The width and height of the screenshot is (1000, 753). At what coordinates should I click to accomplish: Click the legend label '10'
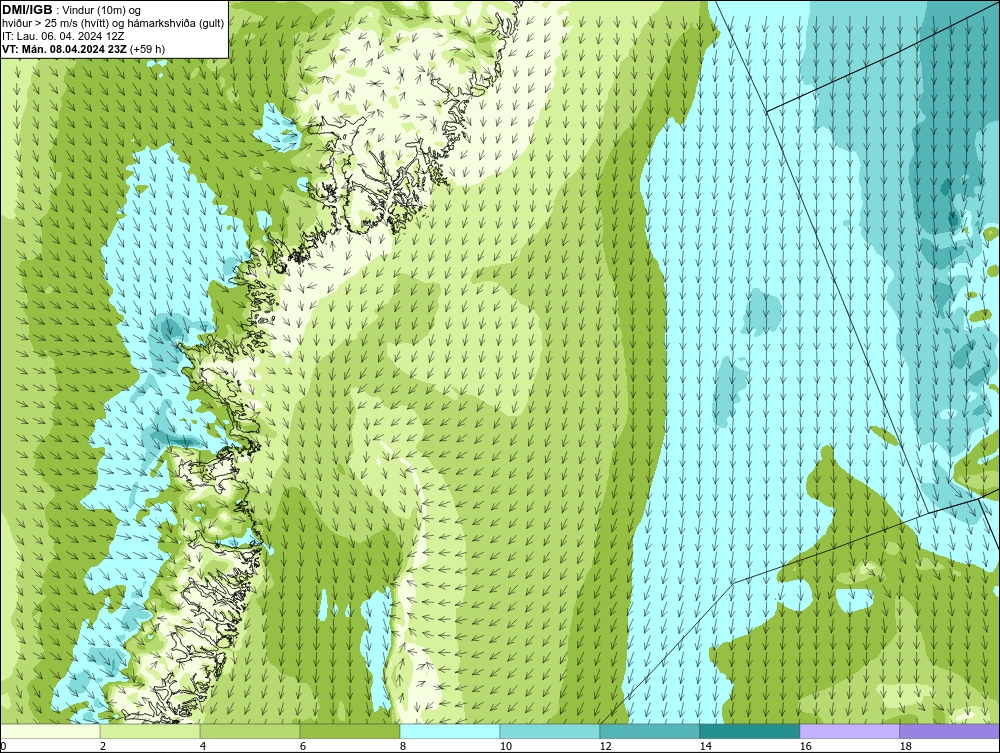pyautogui.click(x=505, y=746)
